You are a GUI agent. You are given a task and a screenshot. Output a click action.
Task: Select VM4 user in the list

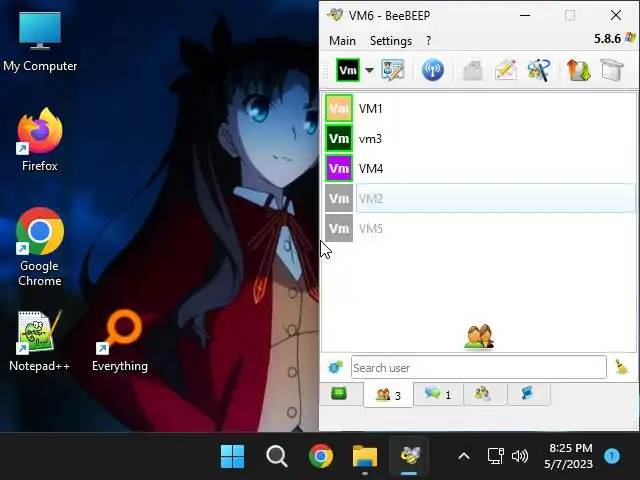pyautogui.click(x=480, y=169)
